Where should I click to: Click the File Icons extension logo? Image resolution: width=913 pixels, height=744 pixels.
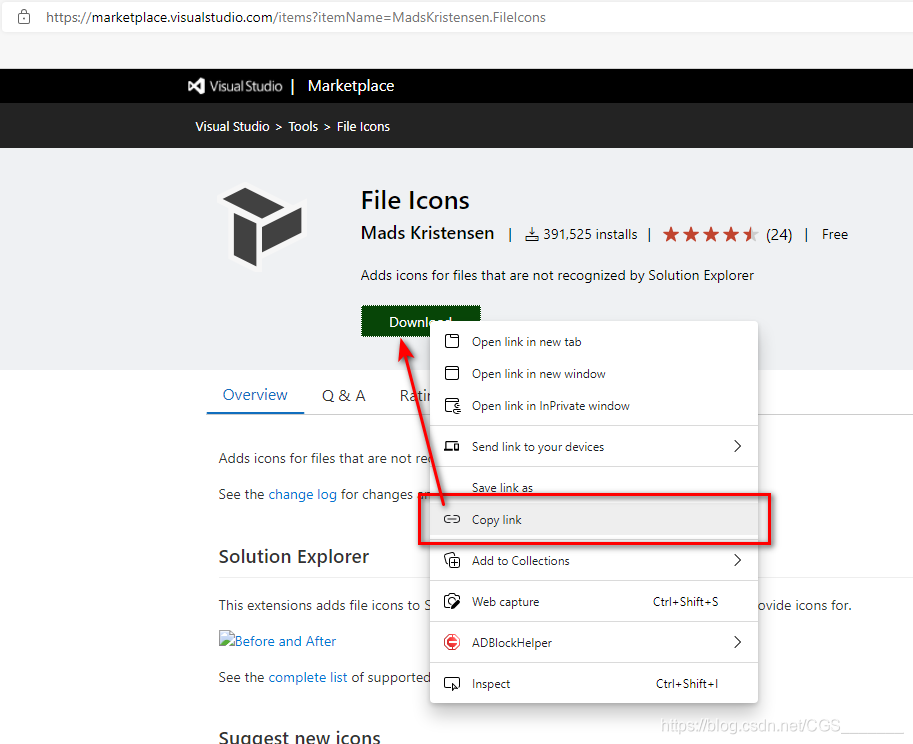tap(262, 227)
